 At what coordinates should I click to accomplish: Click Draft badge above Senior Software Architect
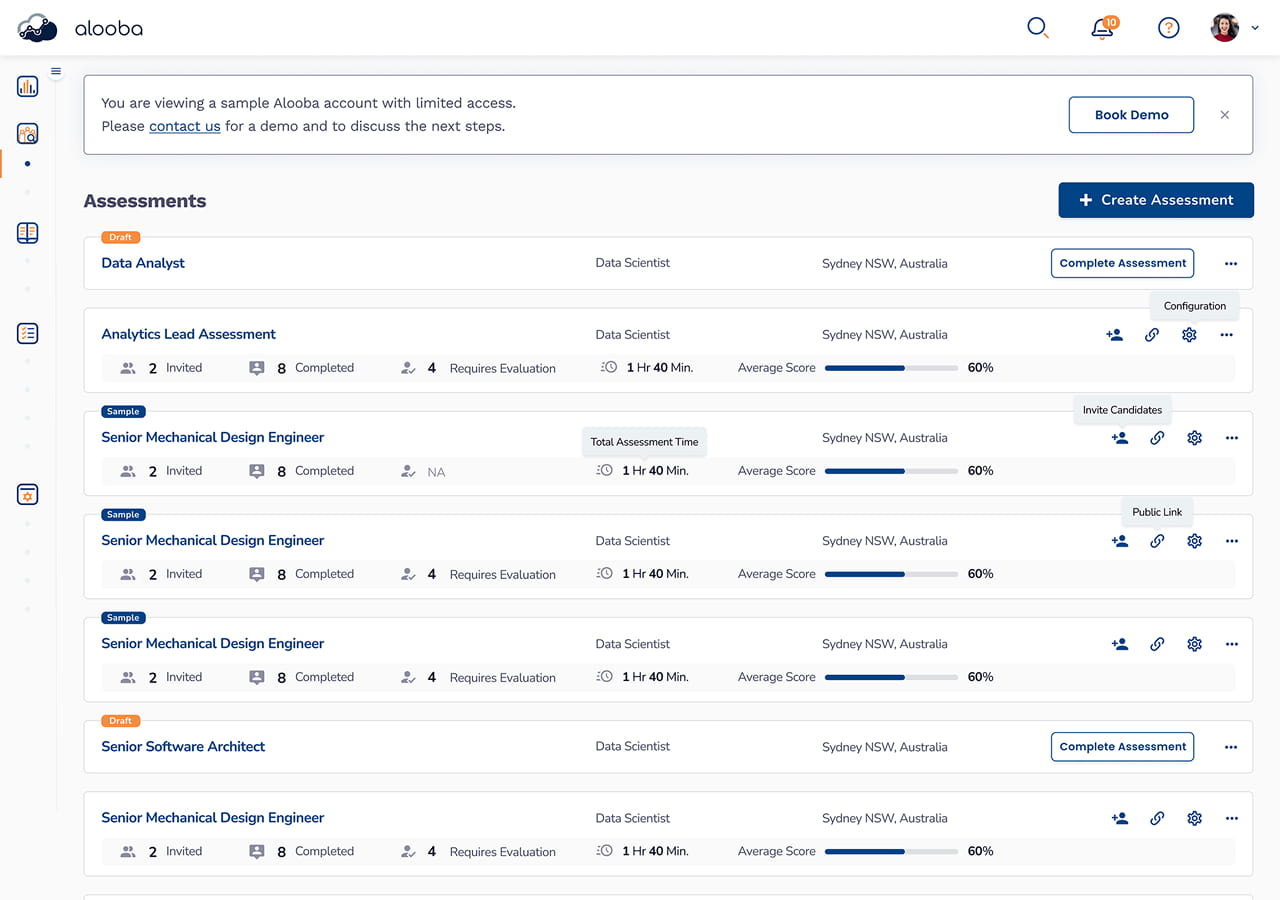coord(120,720)
